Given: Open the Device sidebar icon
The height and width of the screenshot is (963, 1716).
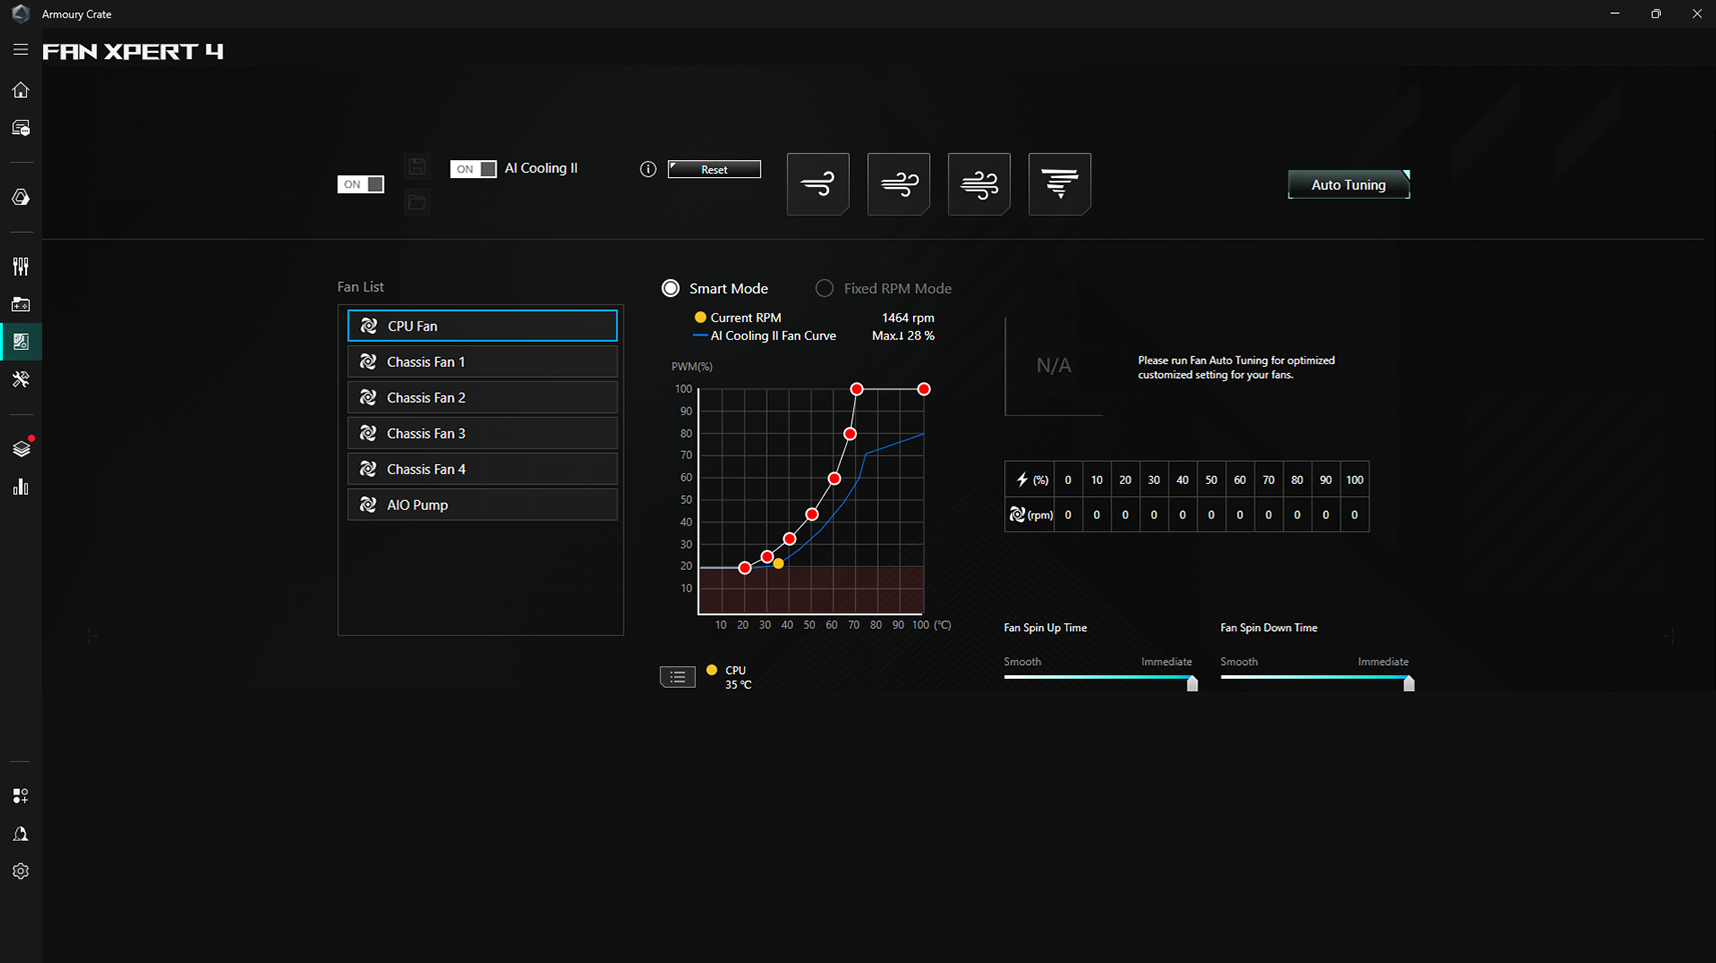Looking at the screenshot, I should pyautogui.click(x=20, y=128).
